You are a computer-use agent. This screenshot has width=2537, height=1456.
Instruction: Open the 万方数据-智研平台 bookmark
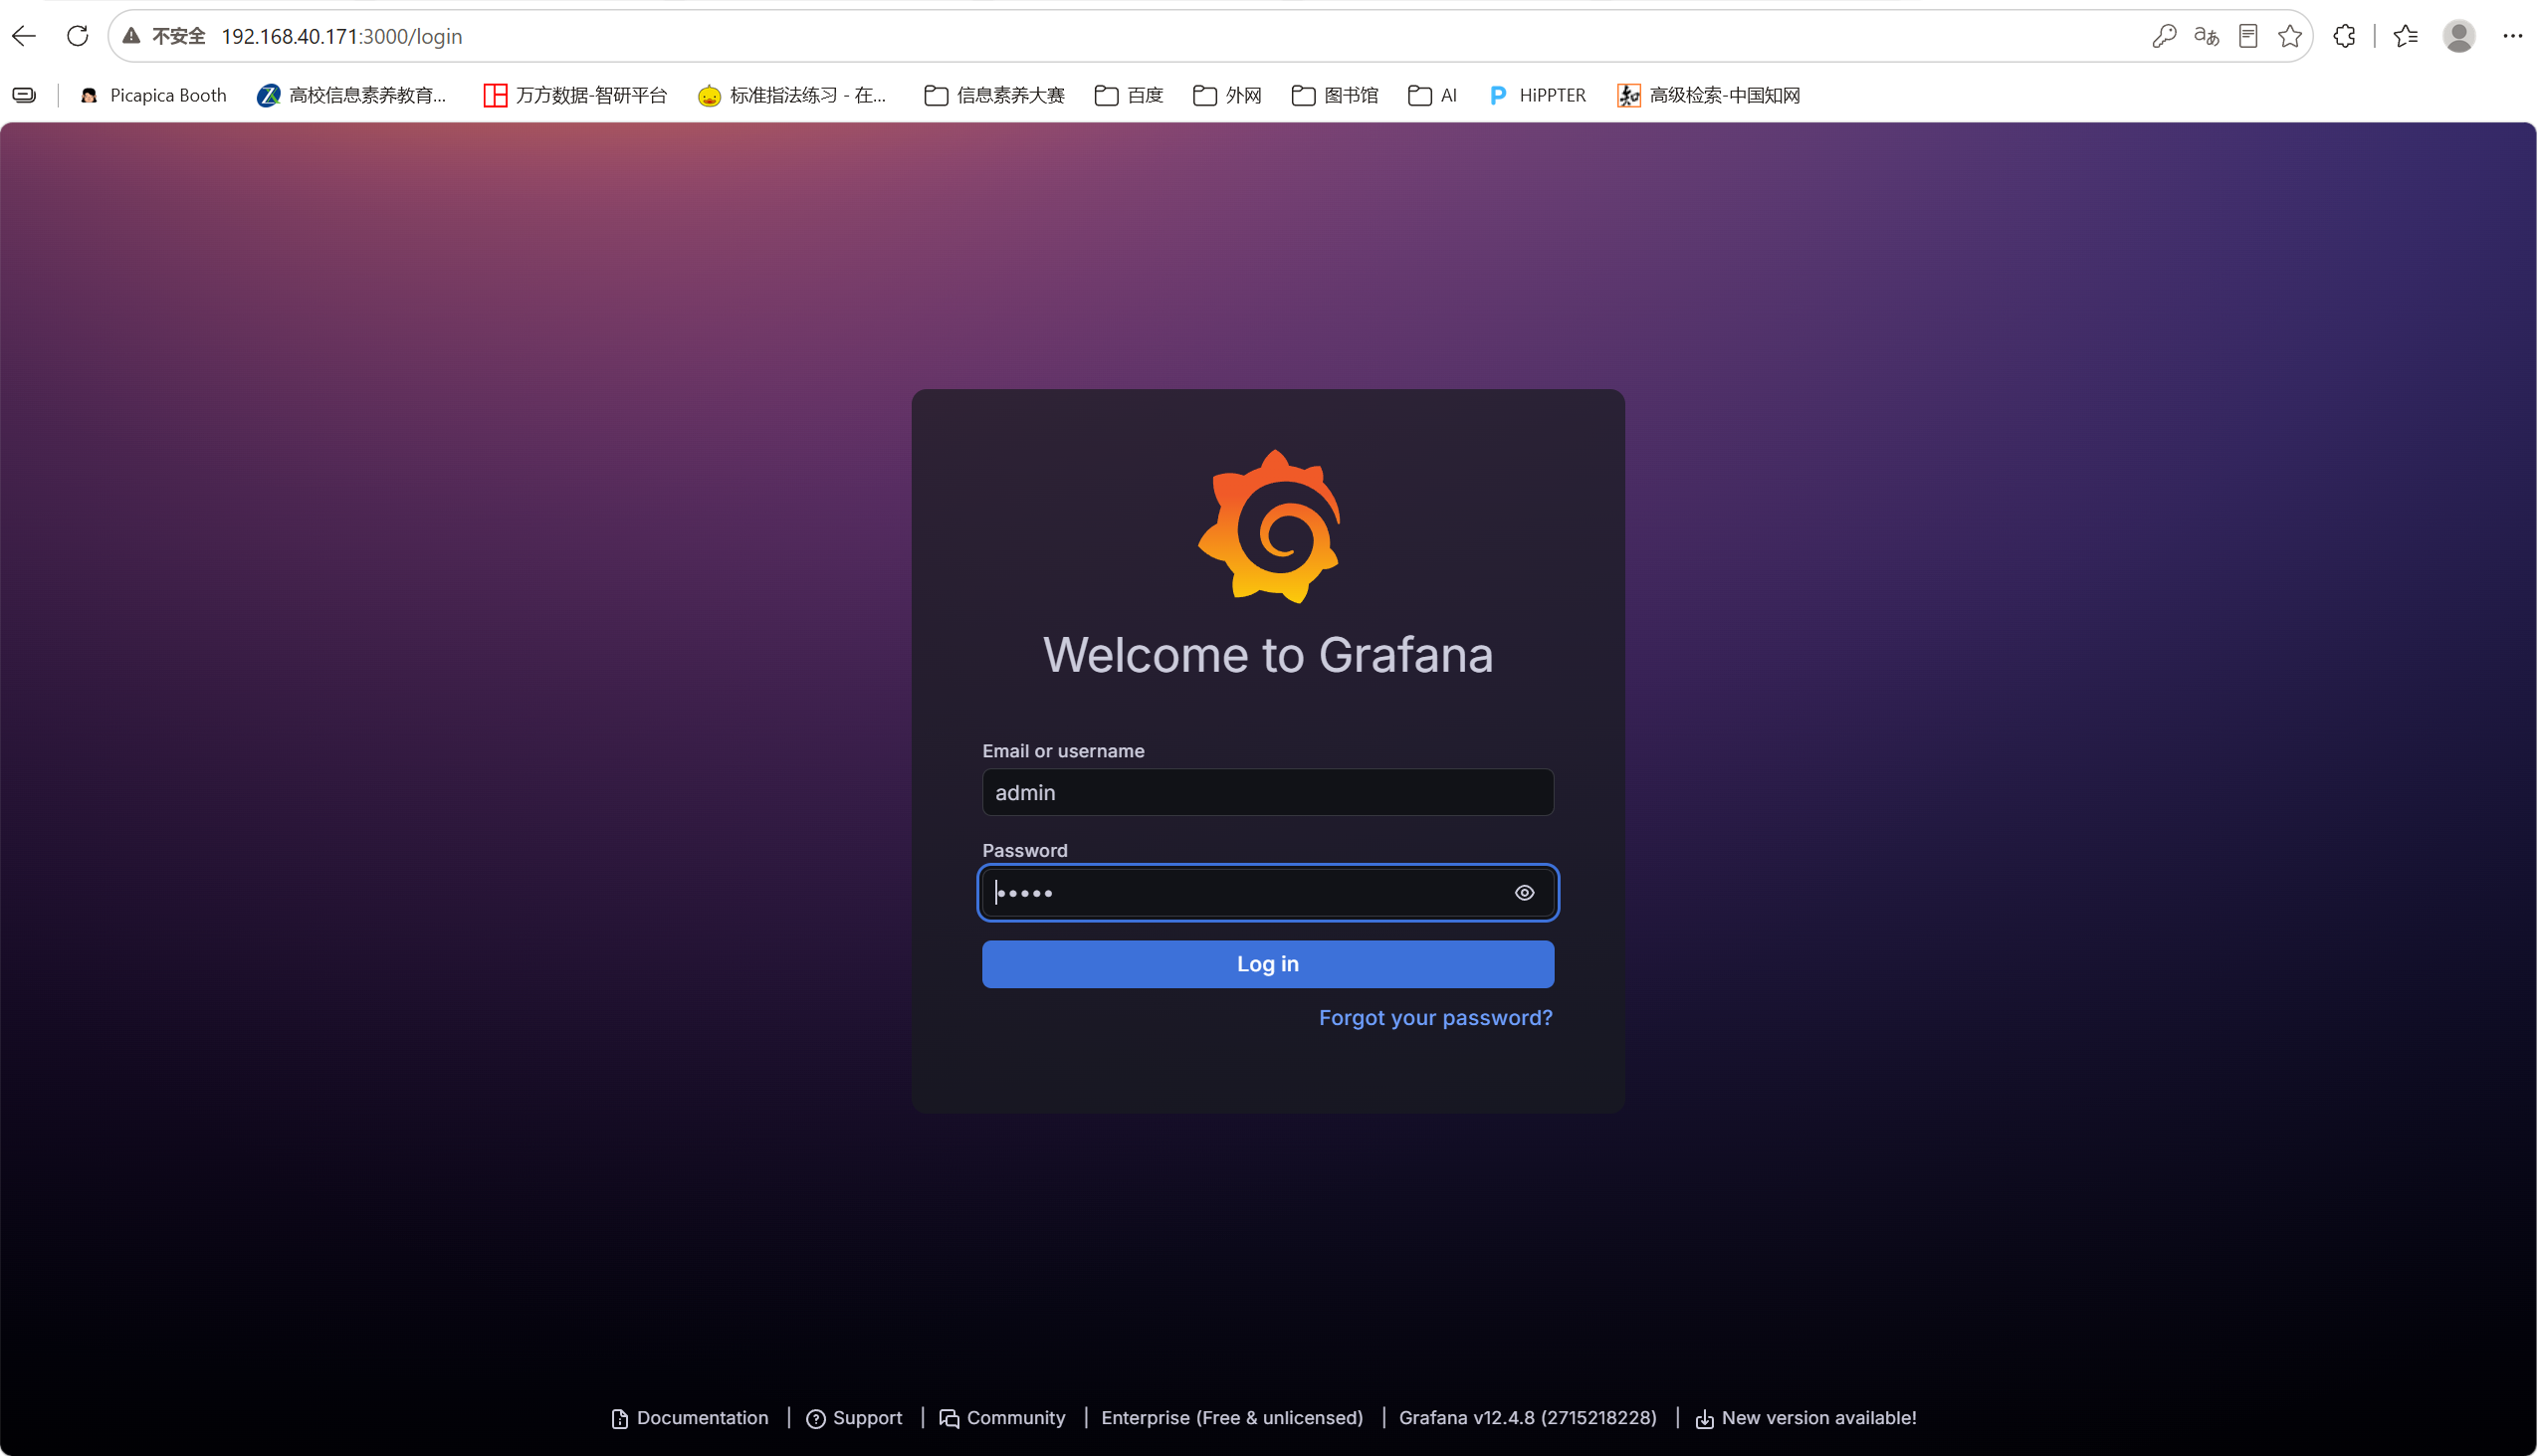pyautogui.click(x=575, y=95)
